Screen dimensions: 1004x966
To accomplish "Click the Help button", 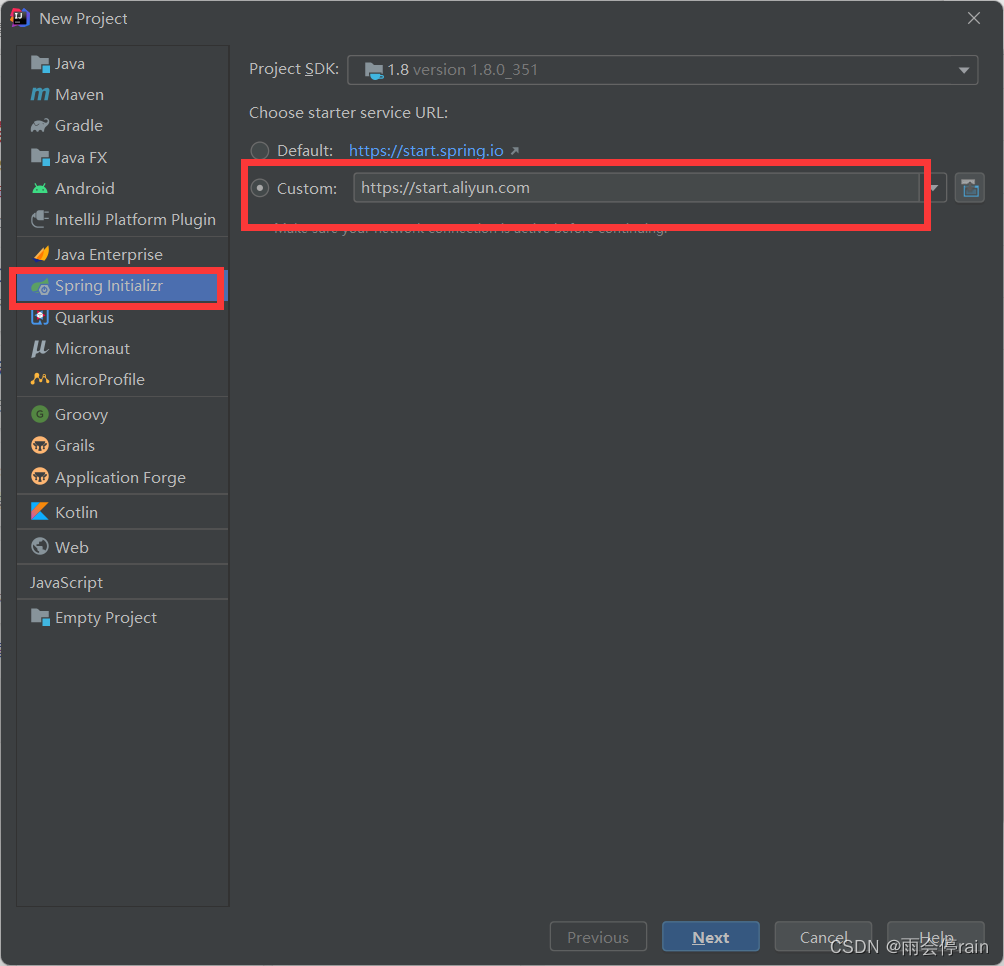I will tap(935, 937).
